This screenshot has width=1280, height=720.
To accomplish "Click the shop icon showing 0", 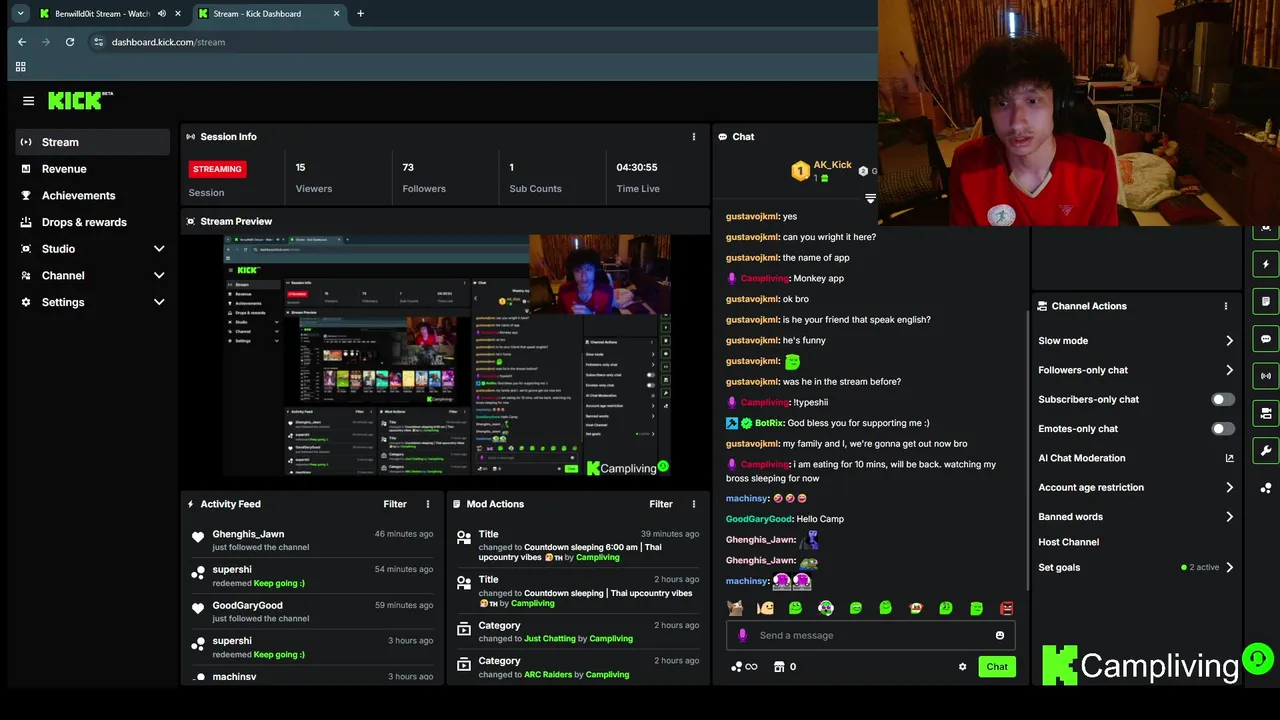I will click(785, 667).
